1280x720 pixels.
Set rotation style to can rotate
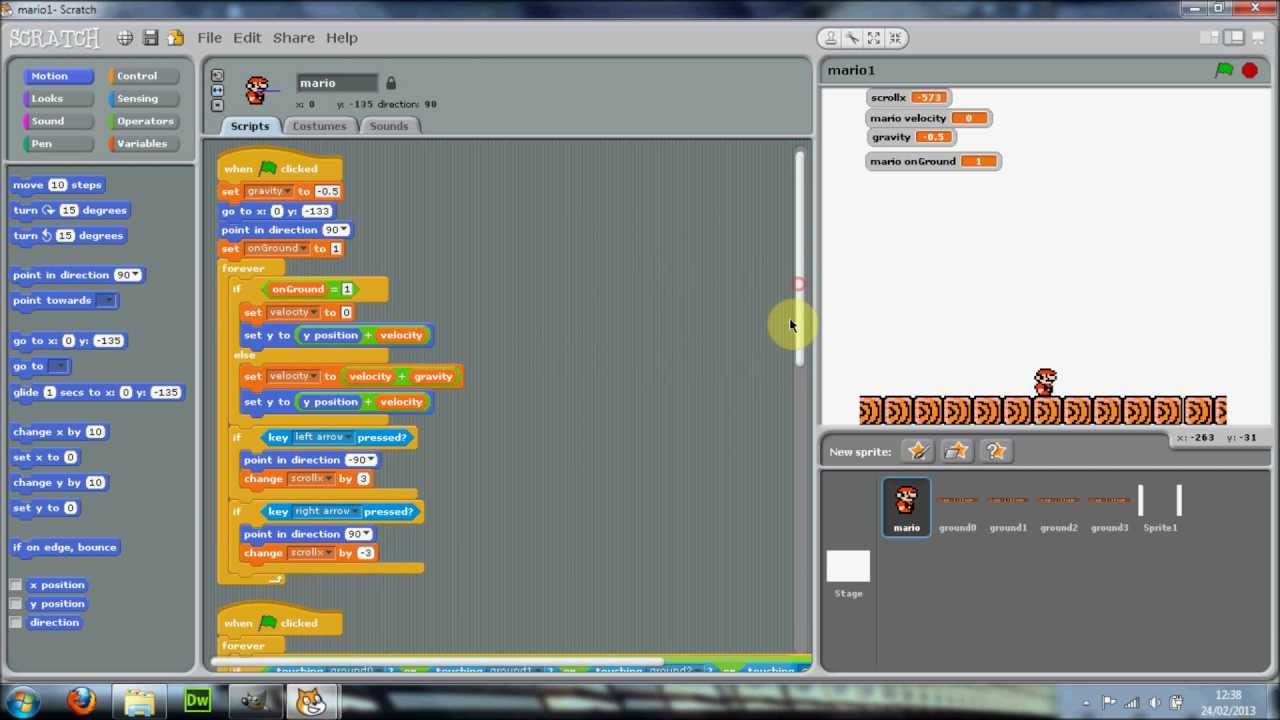click(x=217, y=75)
